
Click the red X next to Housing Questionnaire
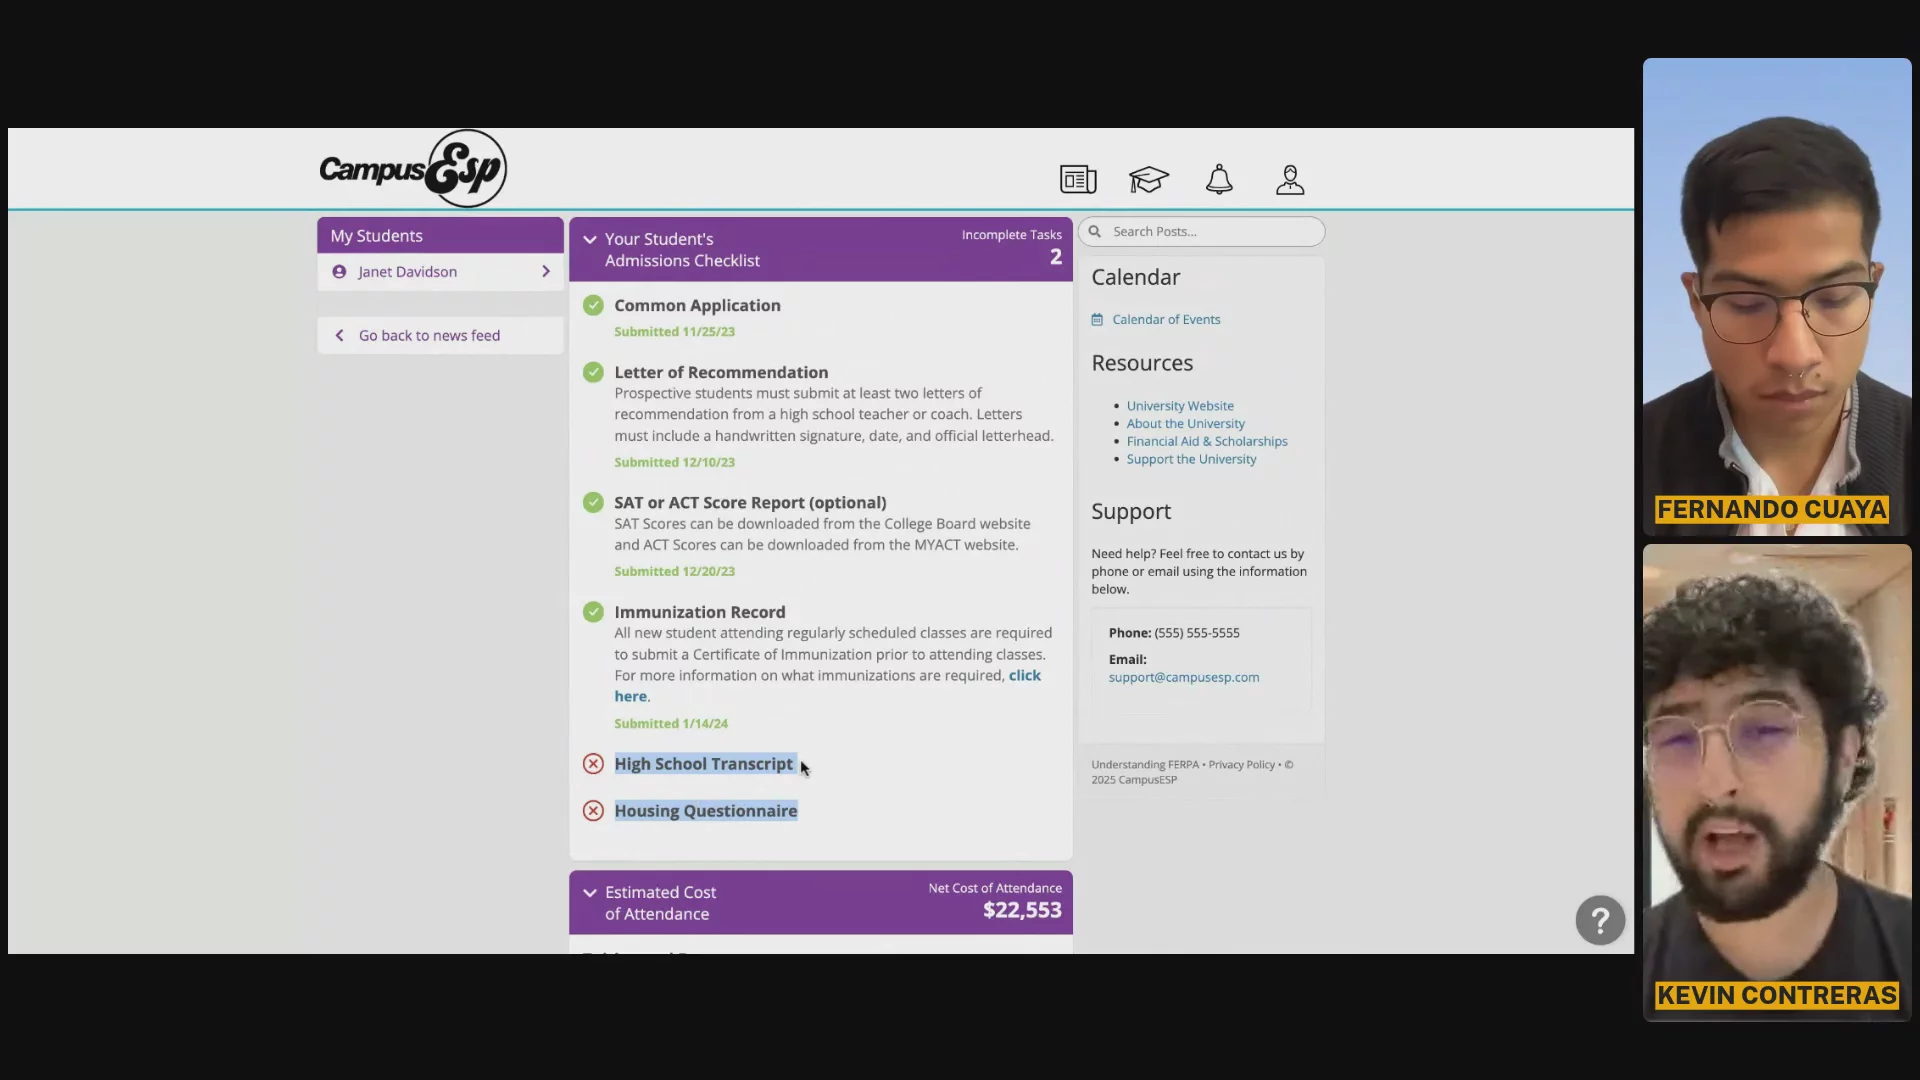pos(593,811)
